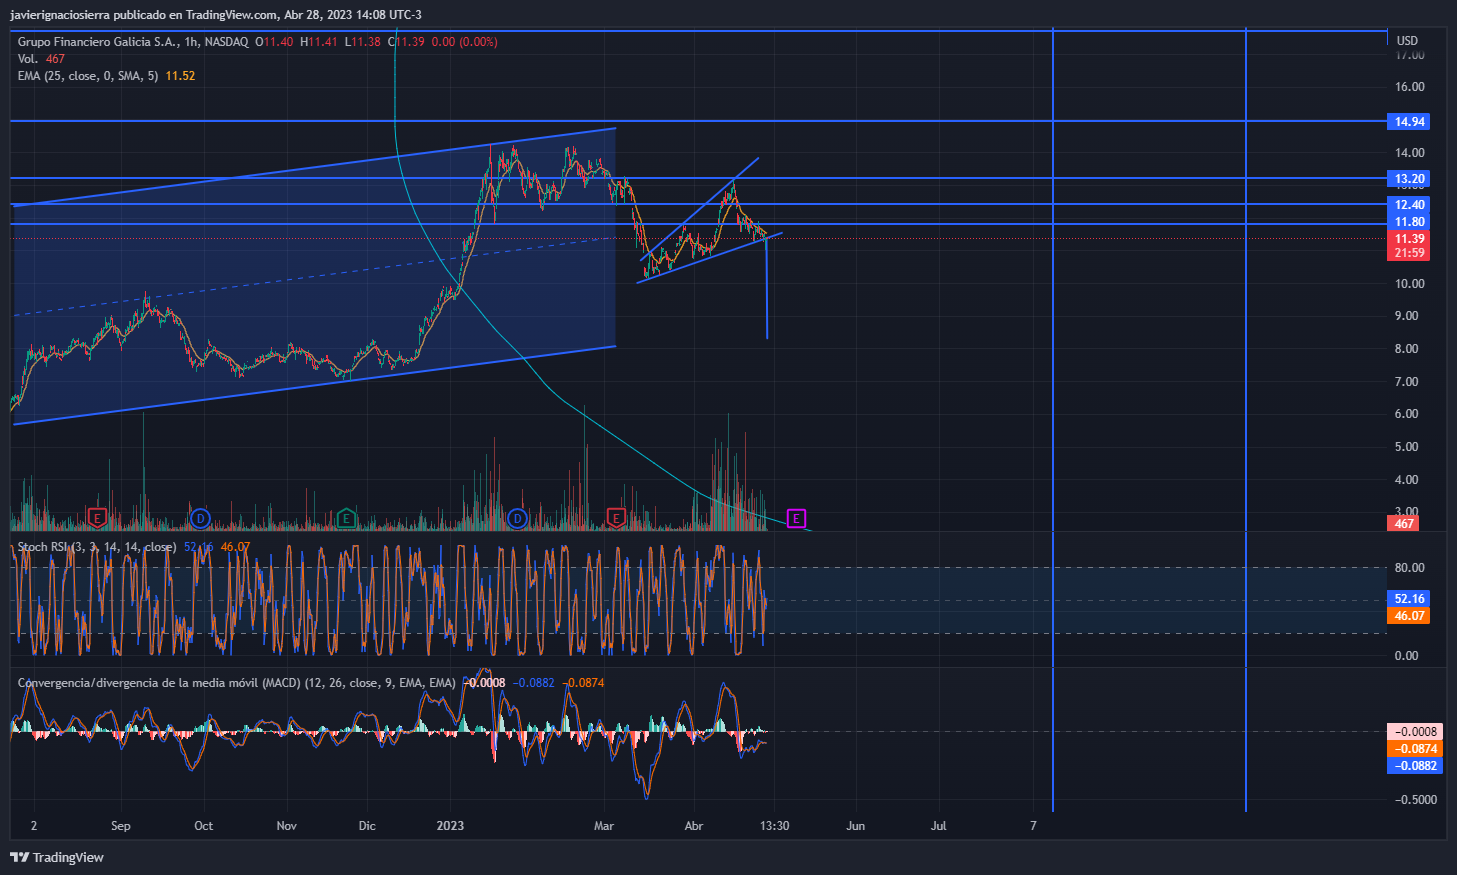Click the blue 52.16 Stoch RSI value label
Screen dimensions: 1457x875
pyautogui.click(x=1409, y=599)
